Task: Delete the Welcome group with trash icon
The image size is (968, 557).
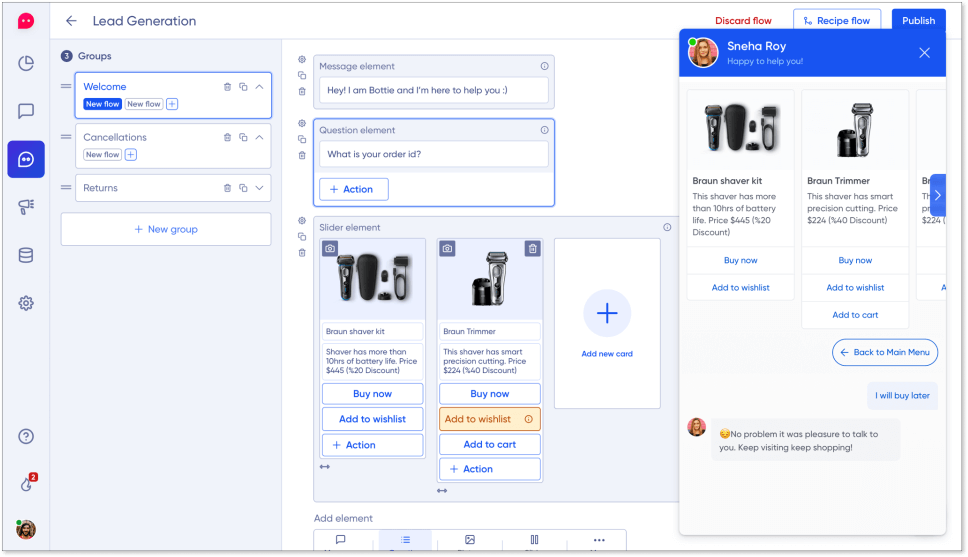Action: coord(227,87)
